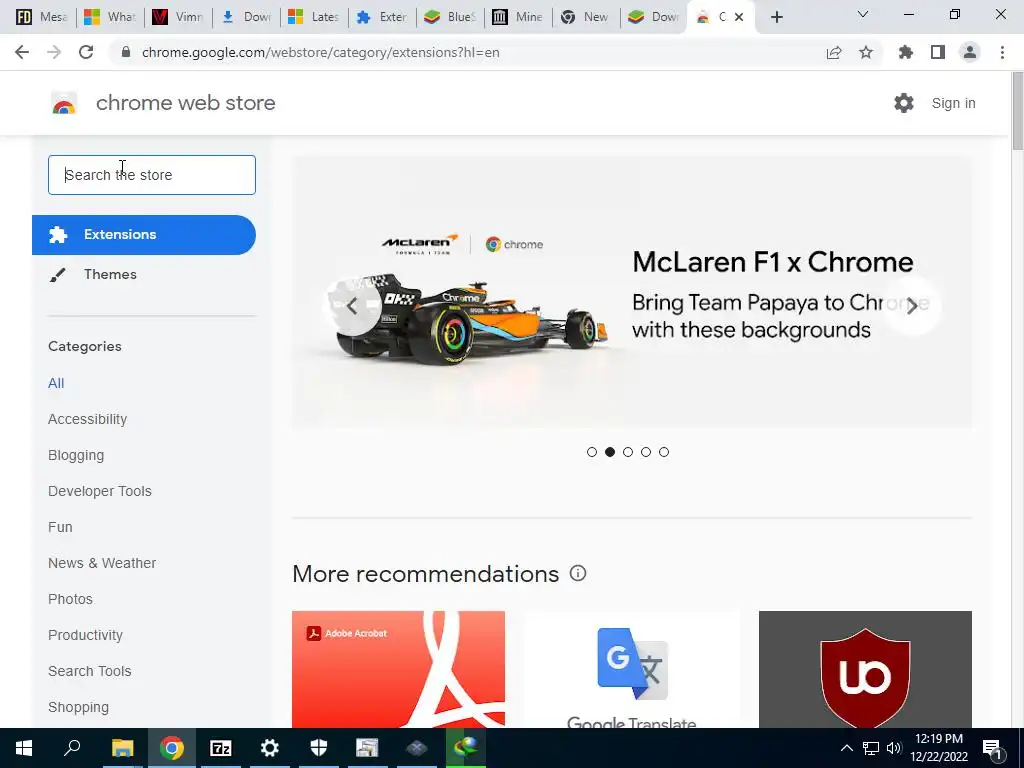This screenshot has width=1024, height=768.
Task: Open the Extensions puzzle icon in toolbar
Action: [906, 52]
